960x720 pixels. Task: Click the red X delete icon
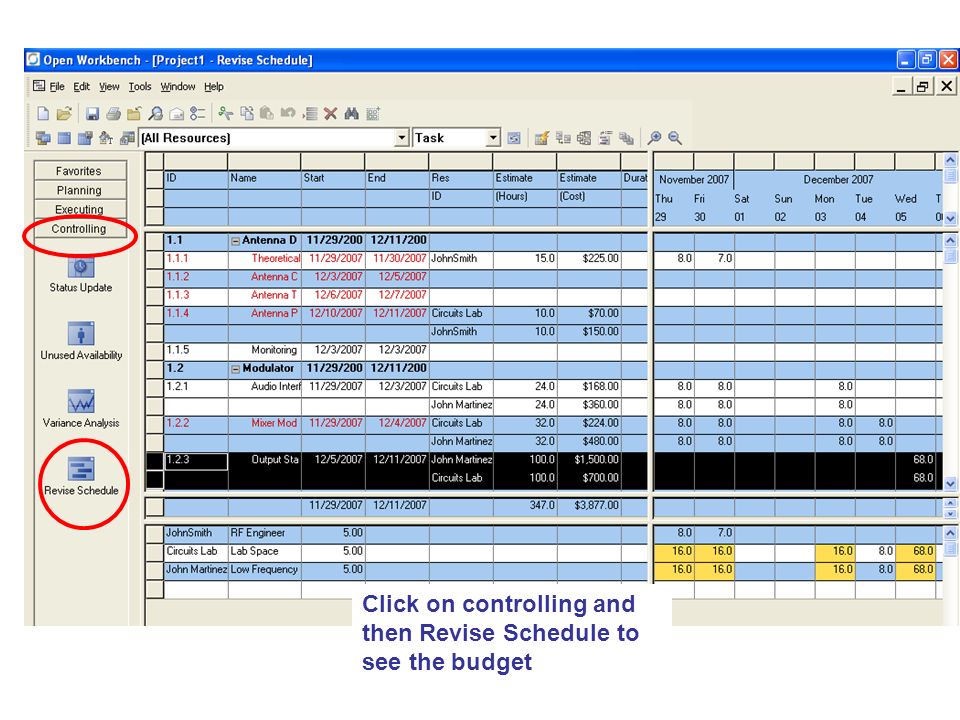pyautogui.click(x=331, y=113)
